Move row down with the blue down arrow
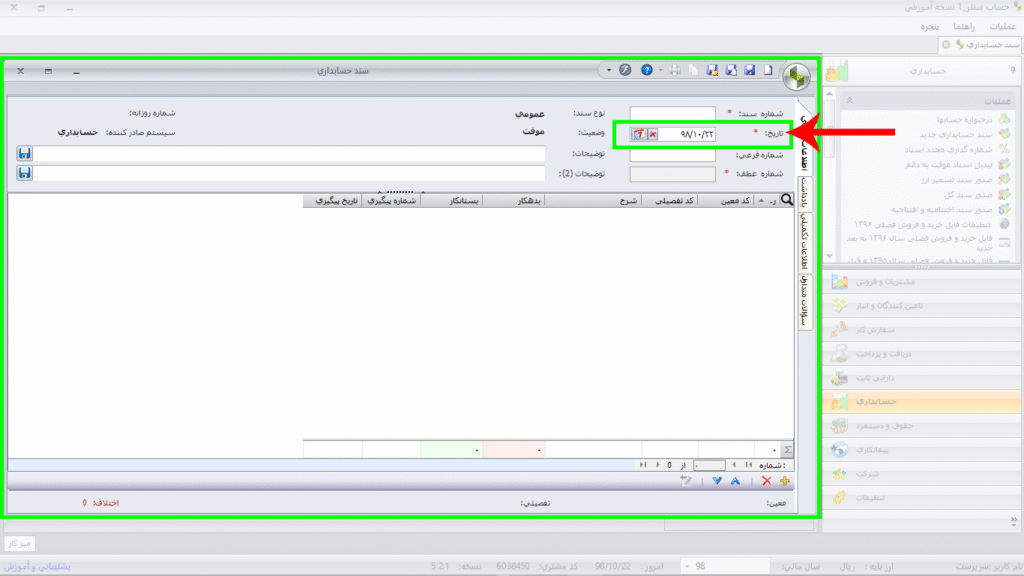 pyautogui.click(x=717, y=481)
